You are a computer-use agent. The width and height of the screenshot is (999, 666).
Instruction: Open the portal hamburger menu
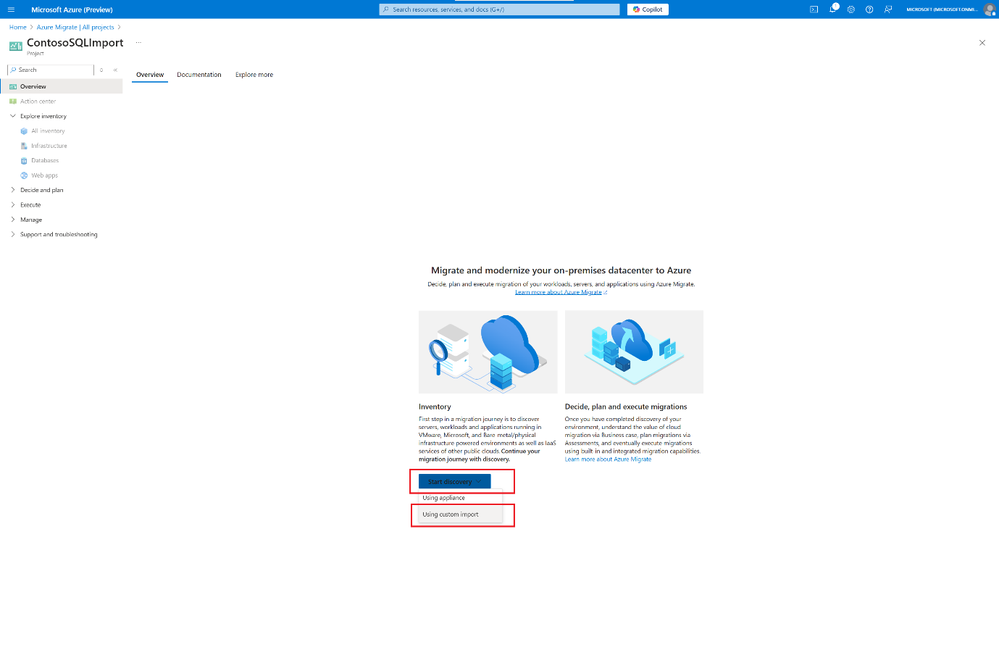click(11, 10)
